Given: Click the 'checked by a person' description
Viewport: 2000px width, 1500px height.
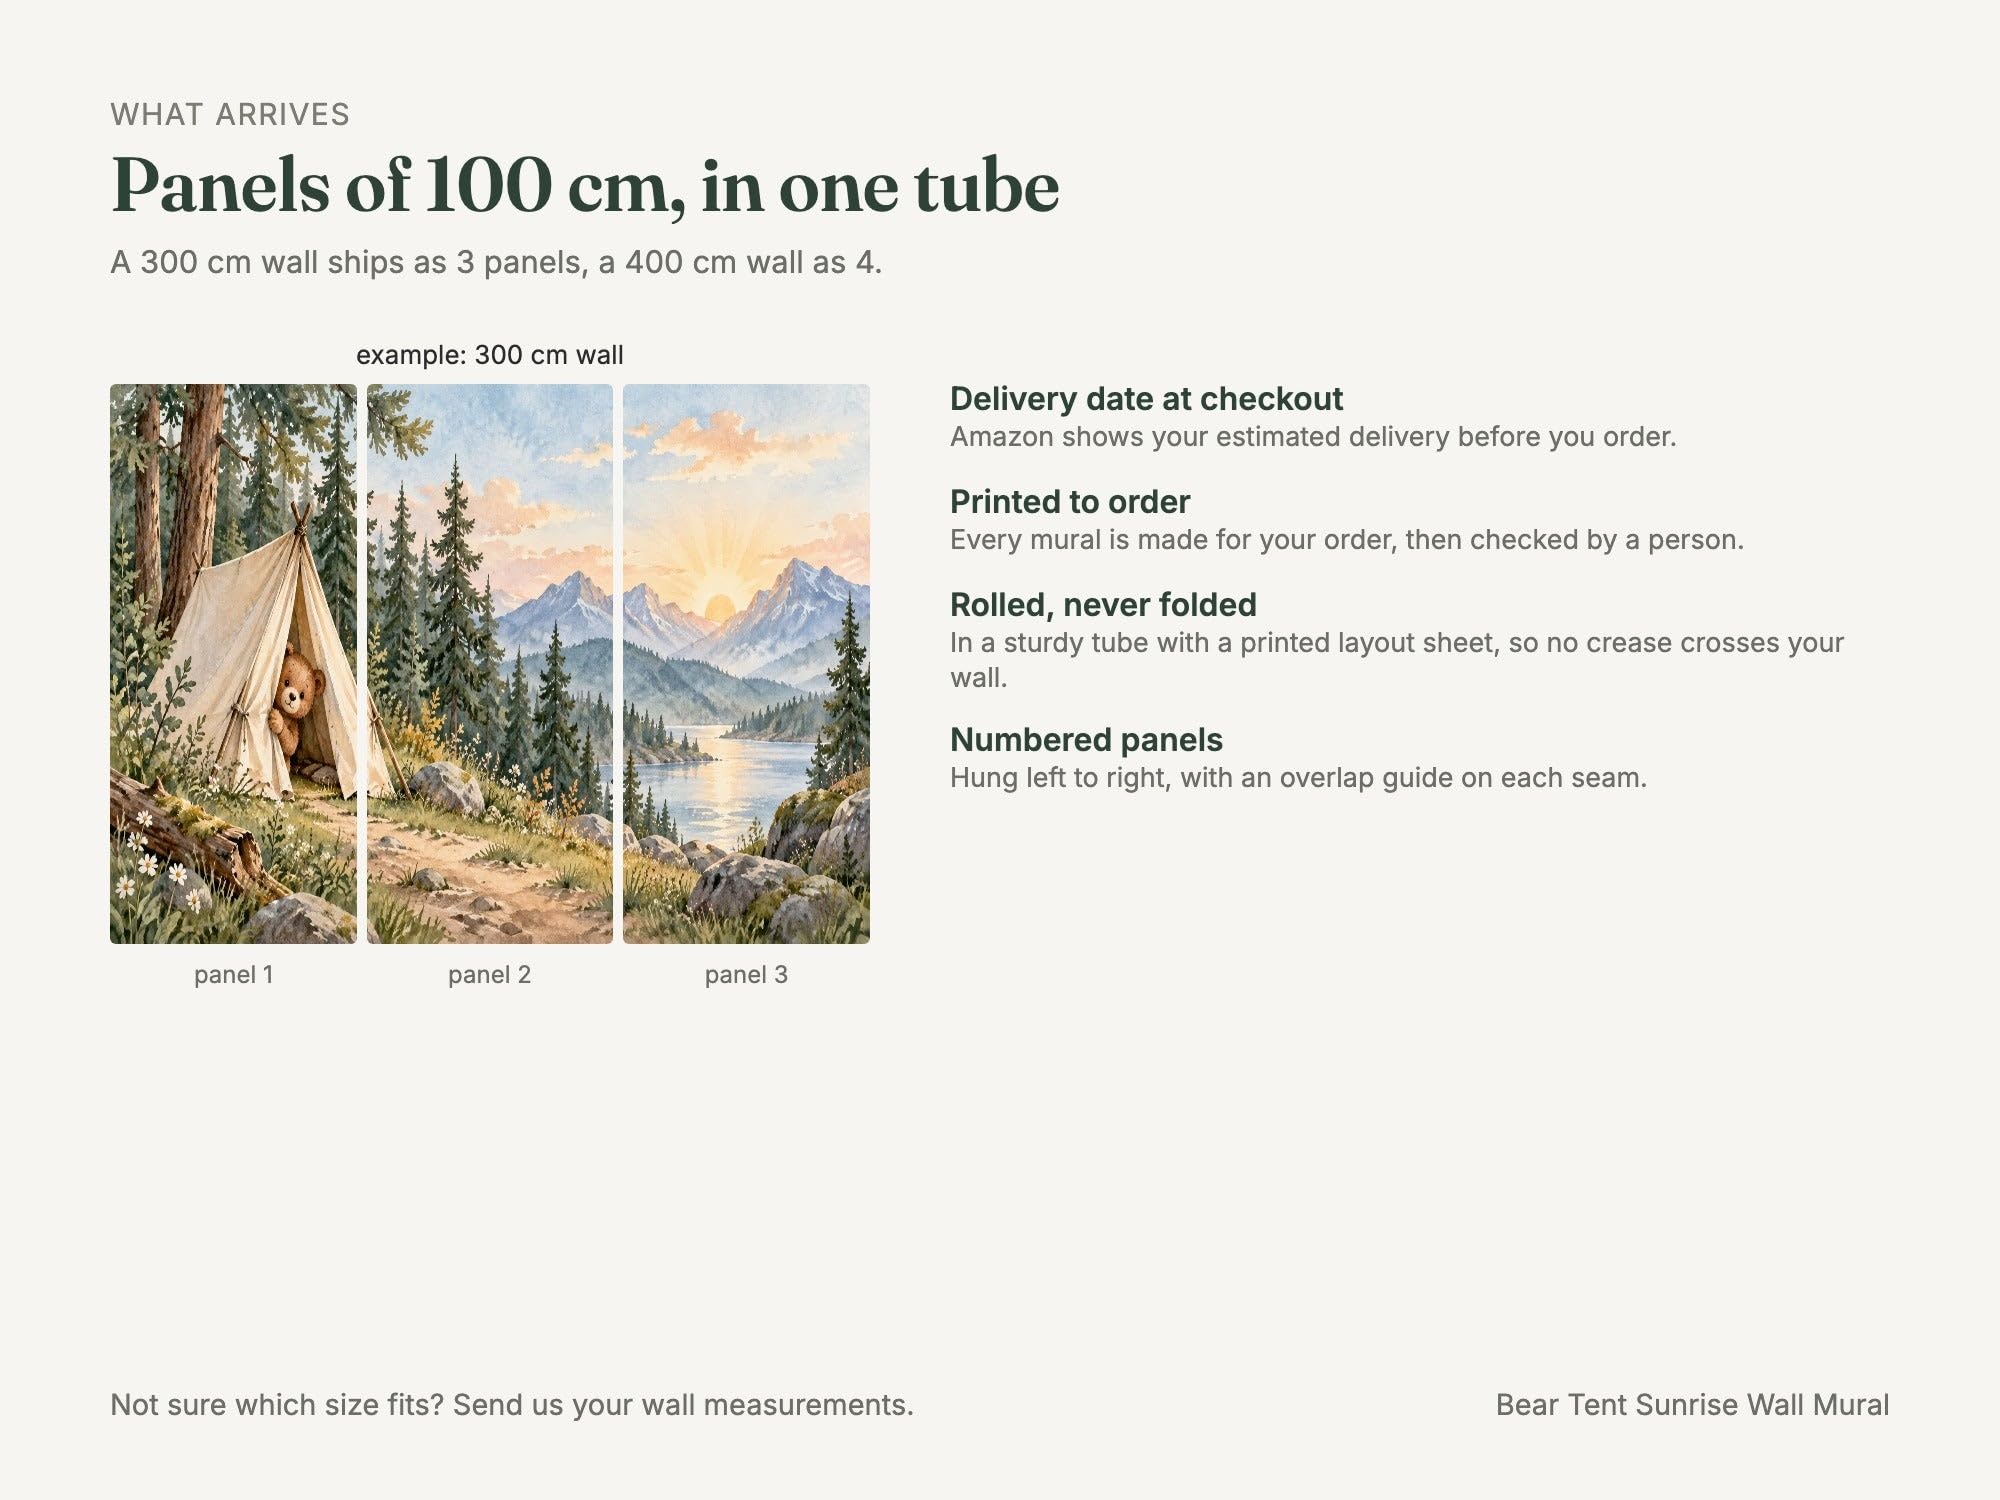Looking at the screenshot, I should pyautogui.click(x=1347, y=540).
